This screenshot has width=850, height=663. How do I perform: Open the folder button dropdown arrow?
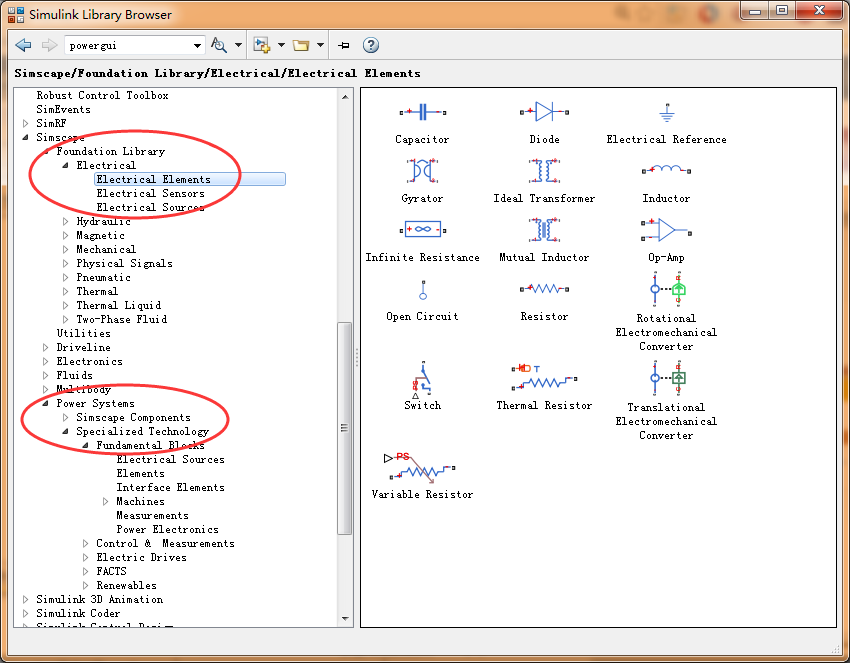[x=320, y=45]
